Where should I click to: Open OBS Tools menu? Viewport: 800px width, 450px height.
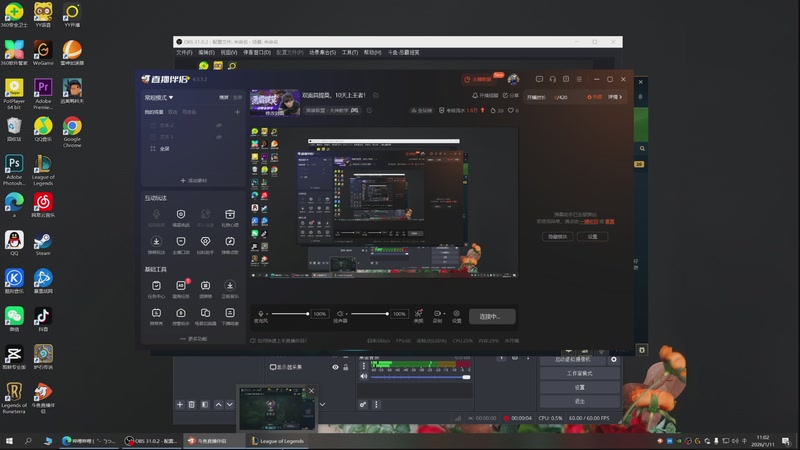click(x=349, y=53)
